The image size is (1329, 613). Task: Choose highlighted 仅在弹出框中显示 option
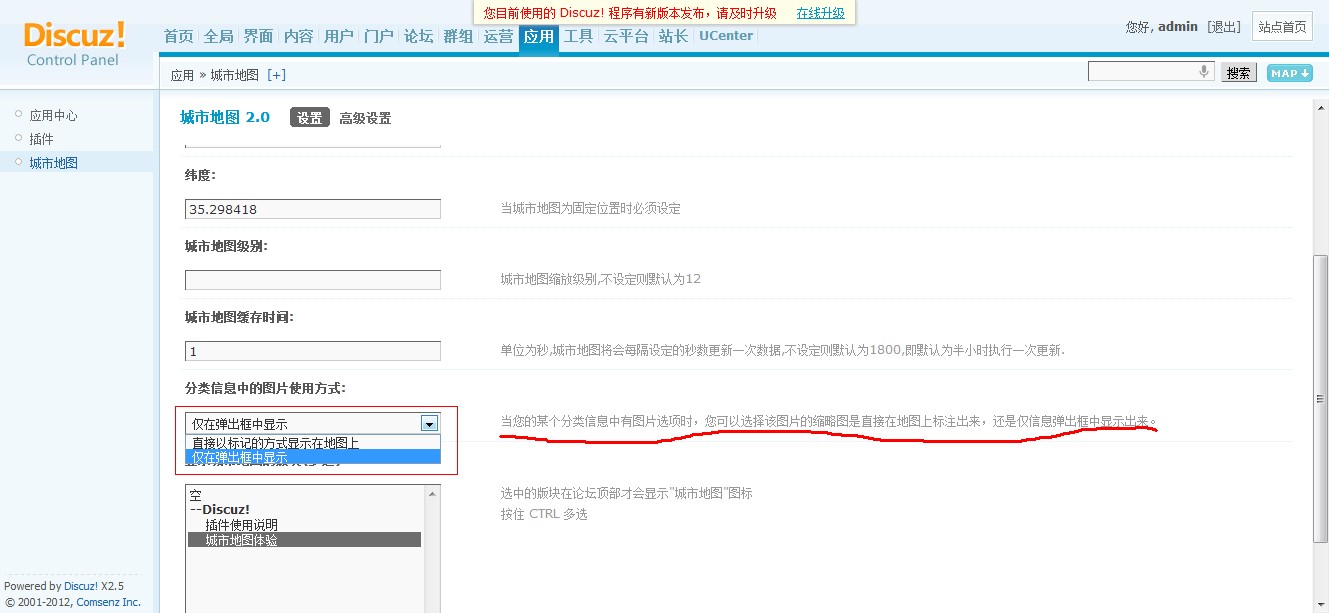tap(313, 457)
